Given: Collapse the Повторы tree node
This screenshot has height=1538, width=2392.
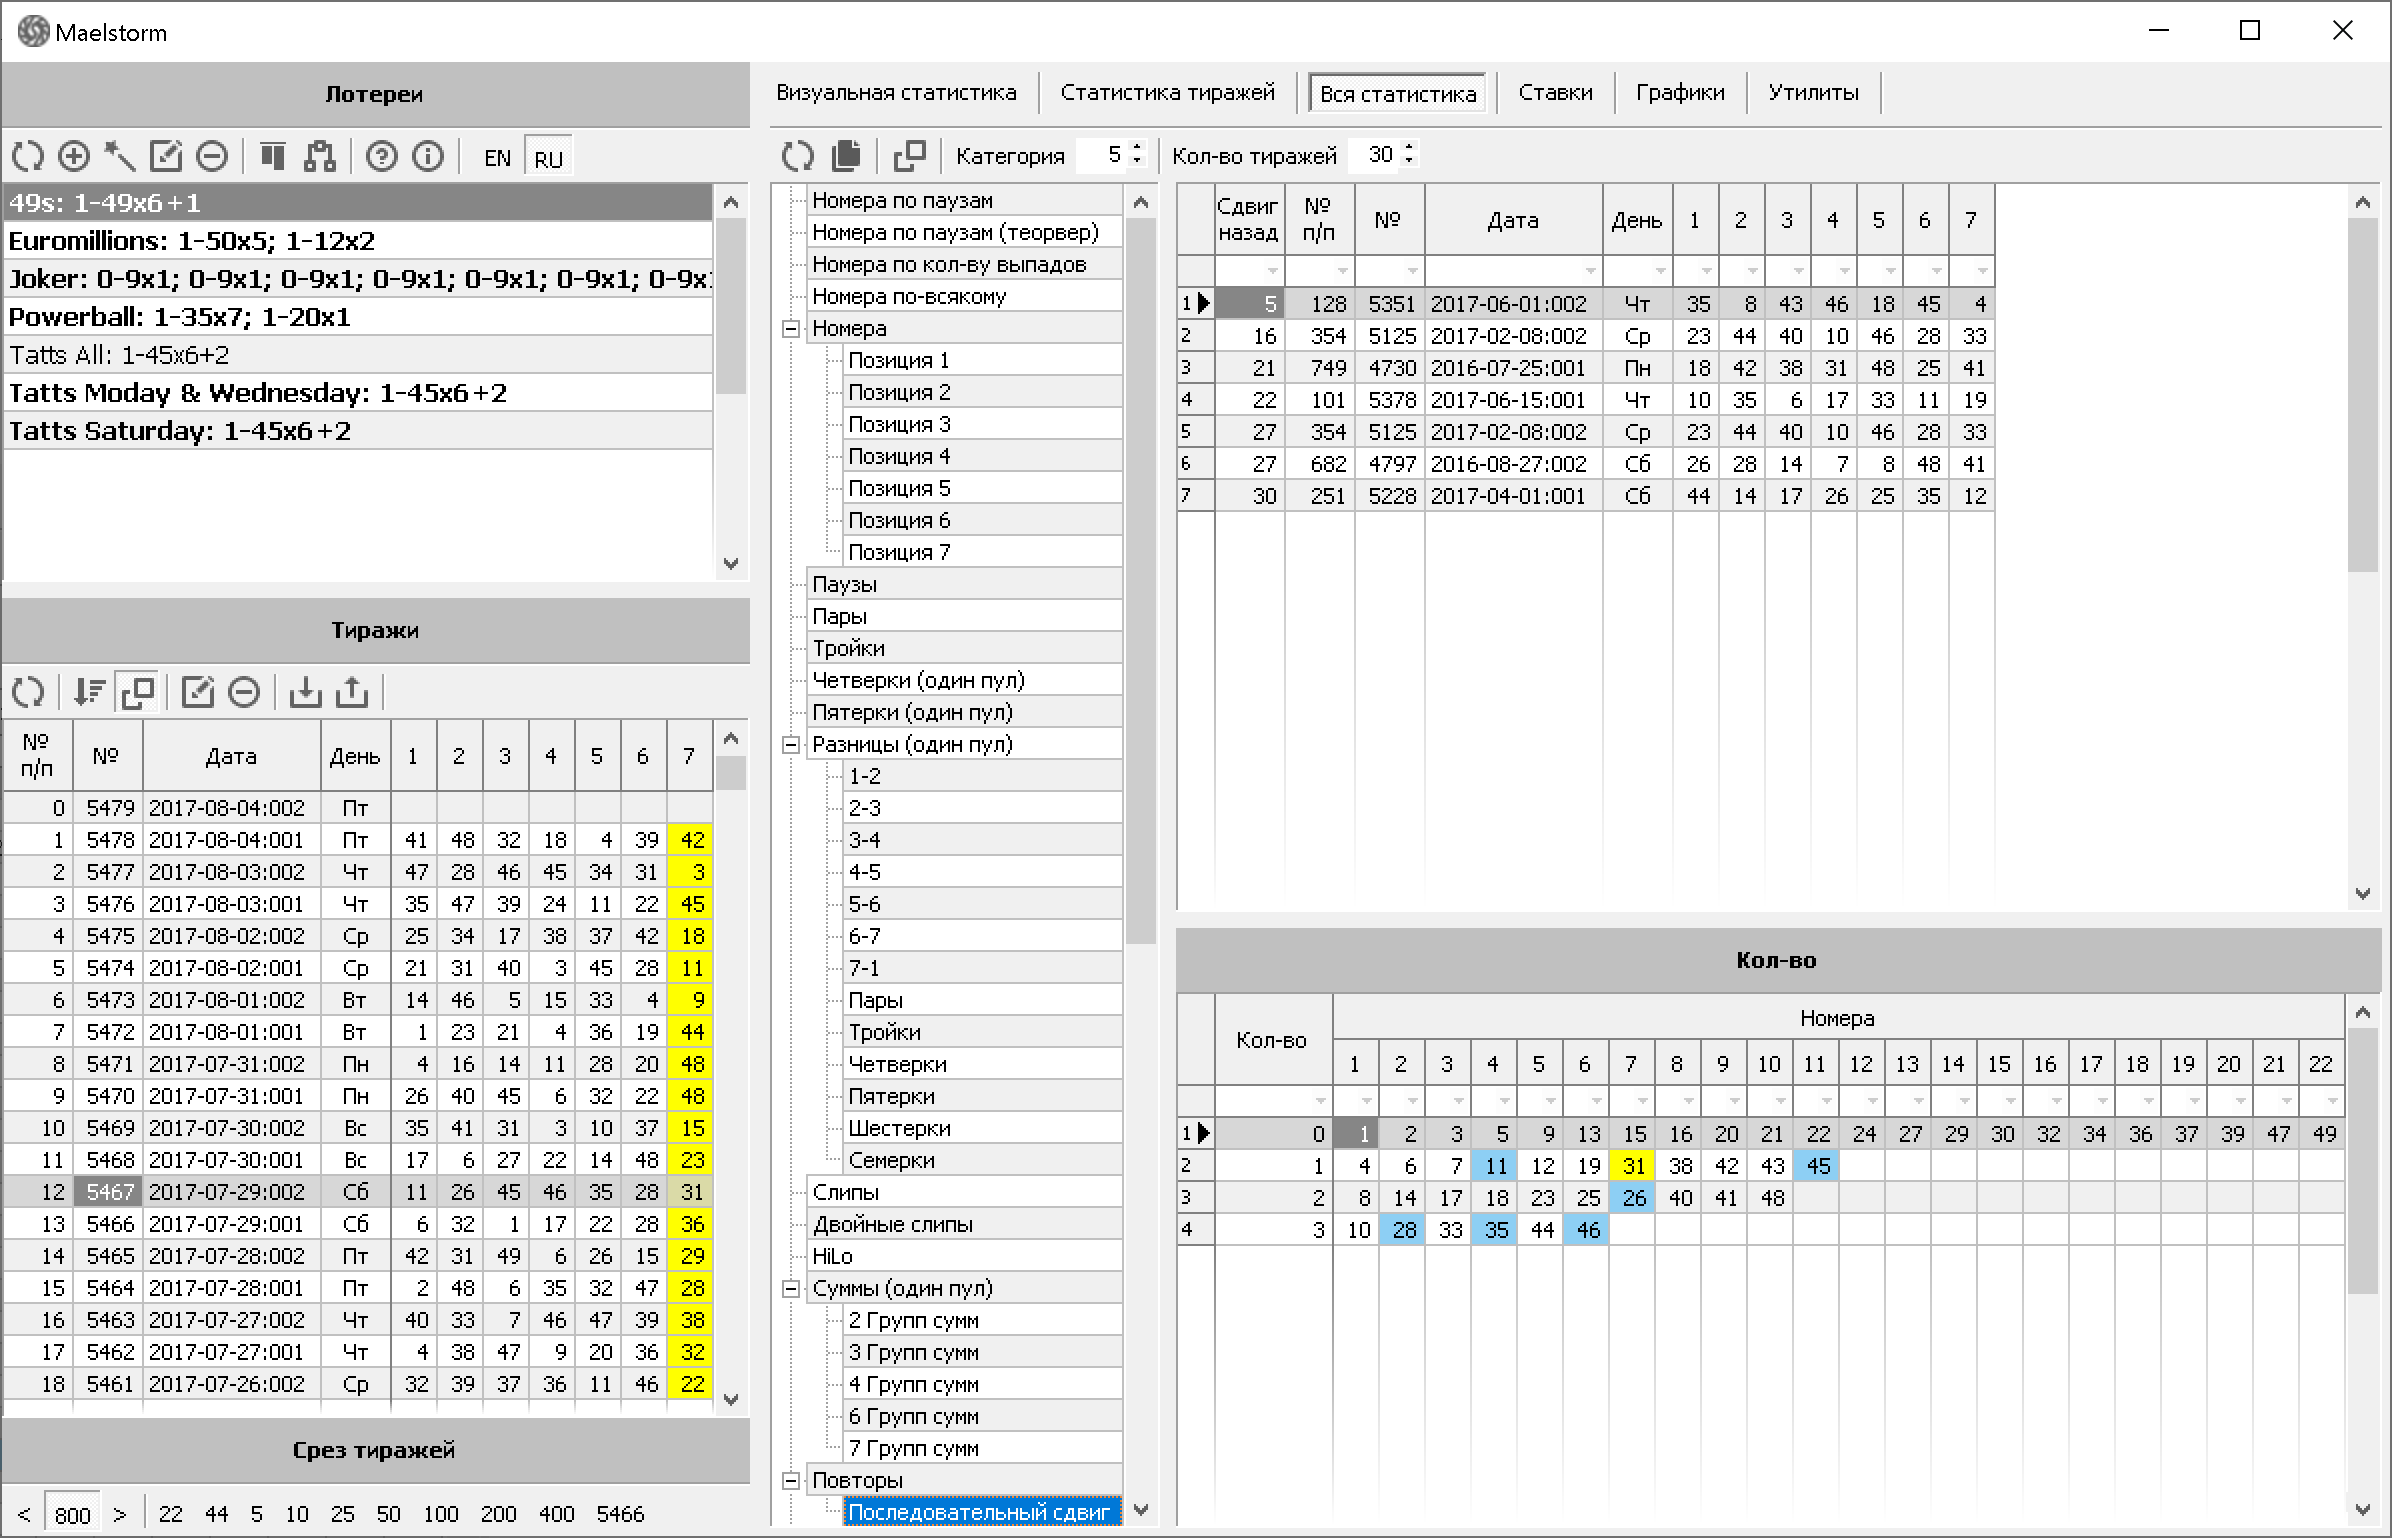Looking at the screenshot, I should coord(791,1481).
